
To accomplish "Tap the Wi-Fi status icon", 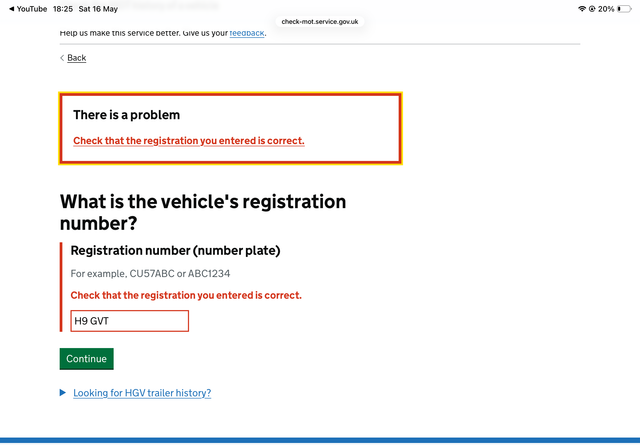I will 582,9.
